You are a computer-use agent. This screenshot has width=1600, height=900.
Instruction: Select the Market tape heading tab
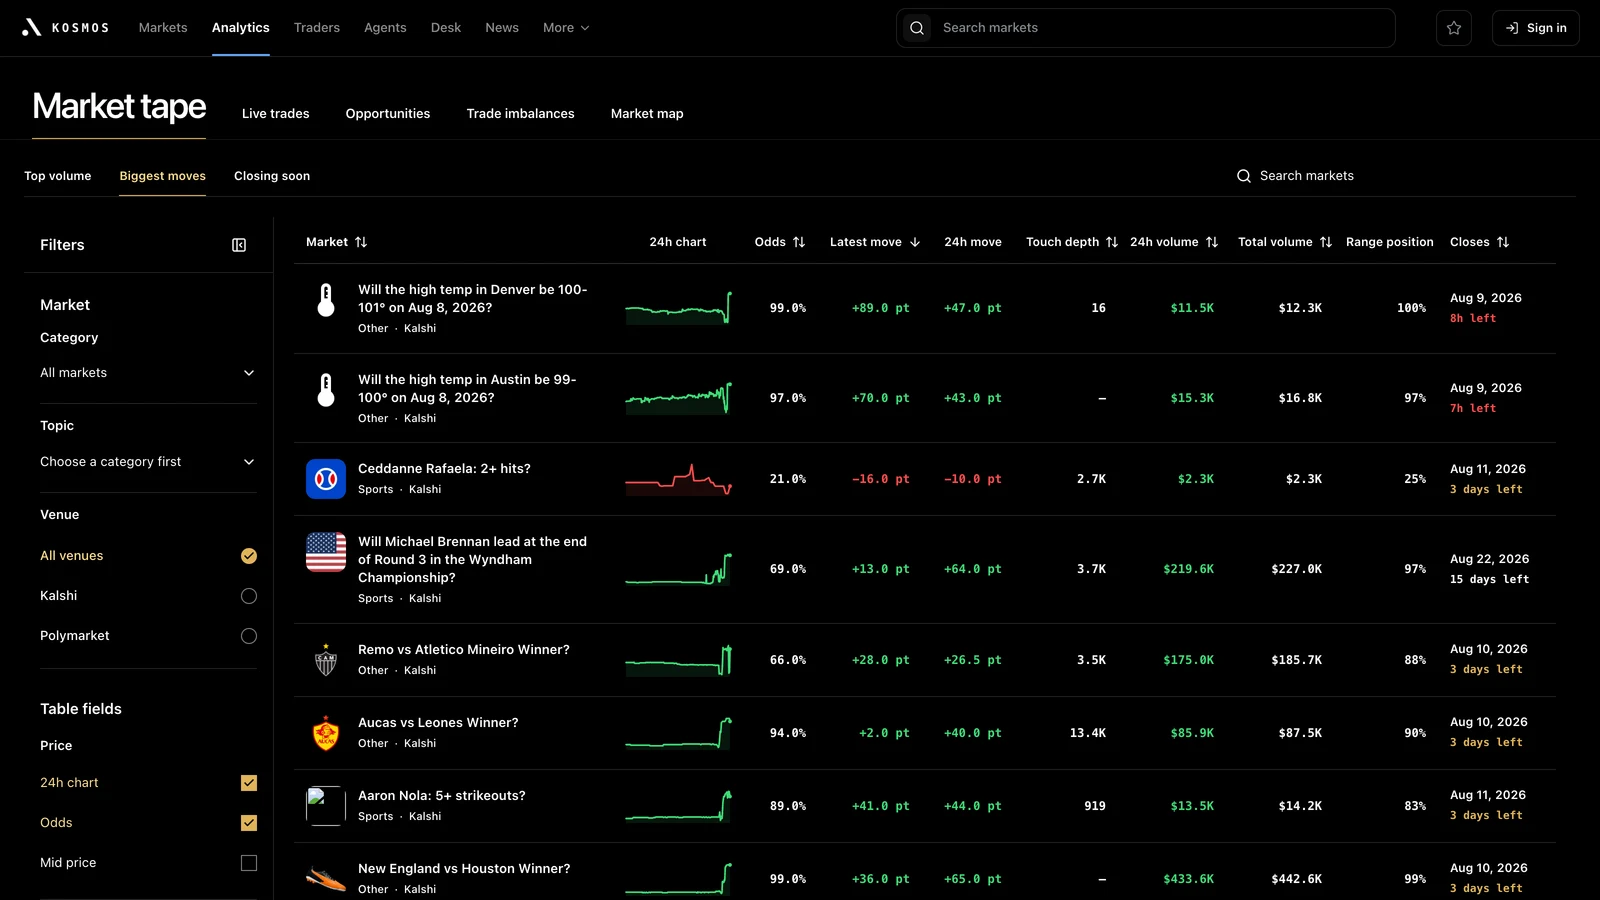(x=119, y=107)
